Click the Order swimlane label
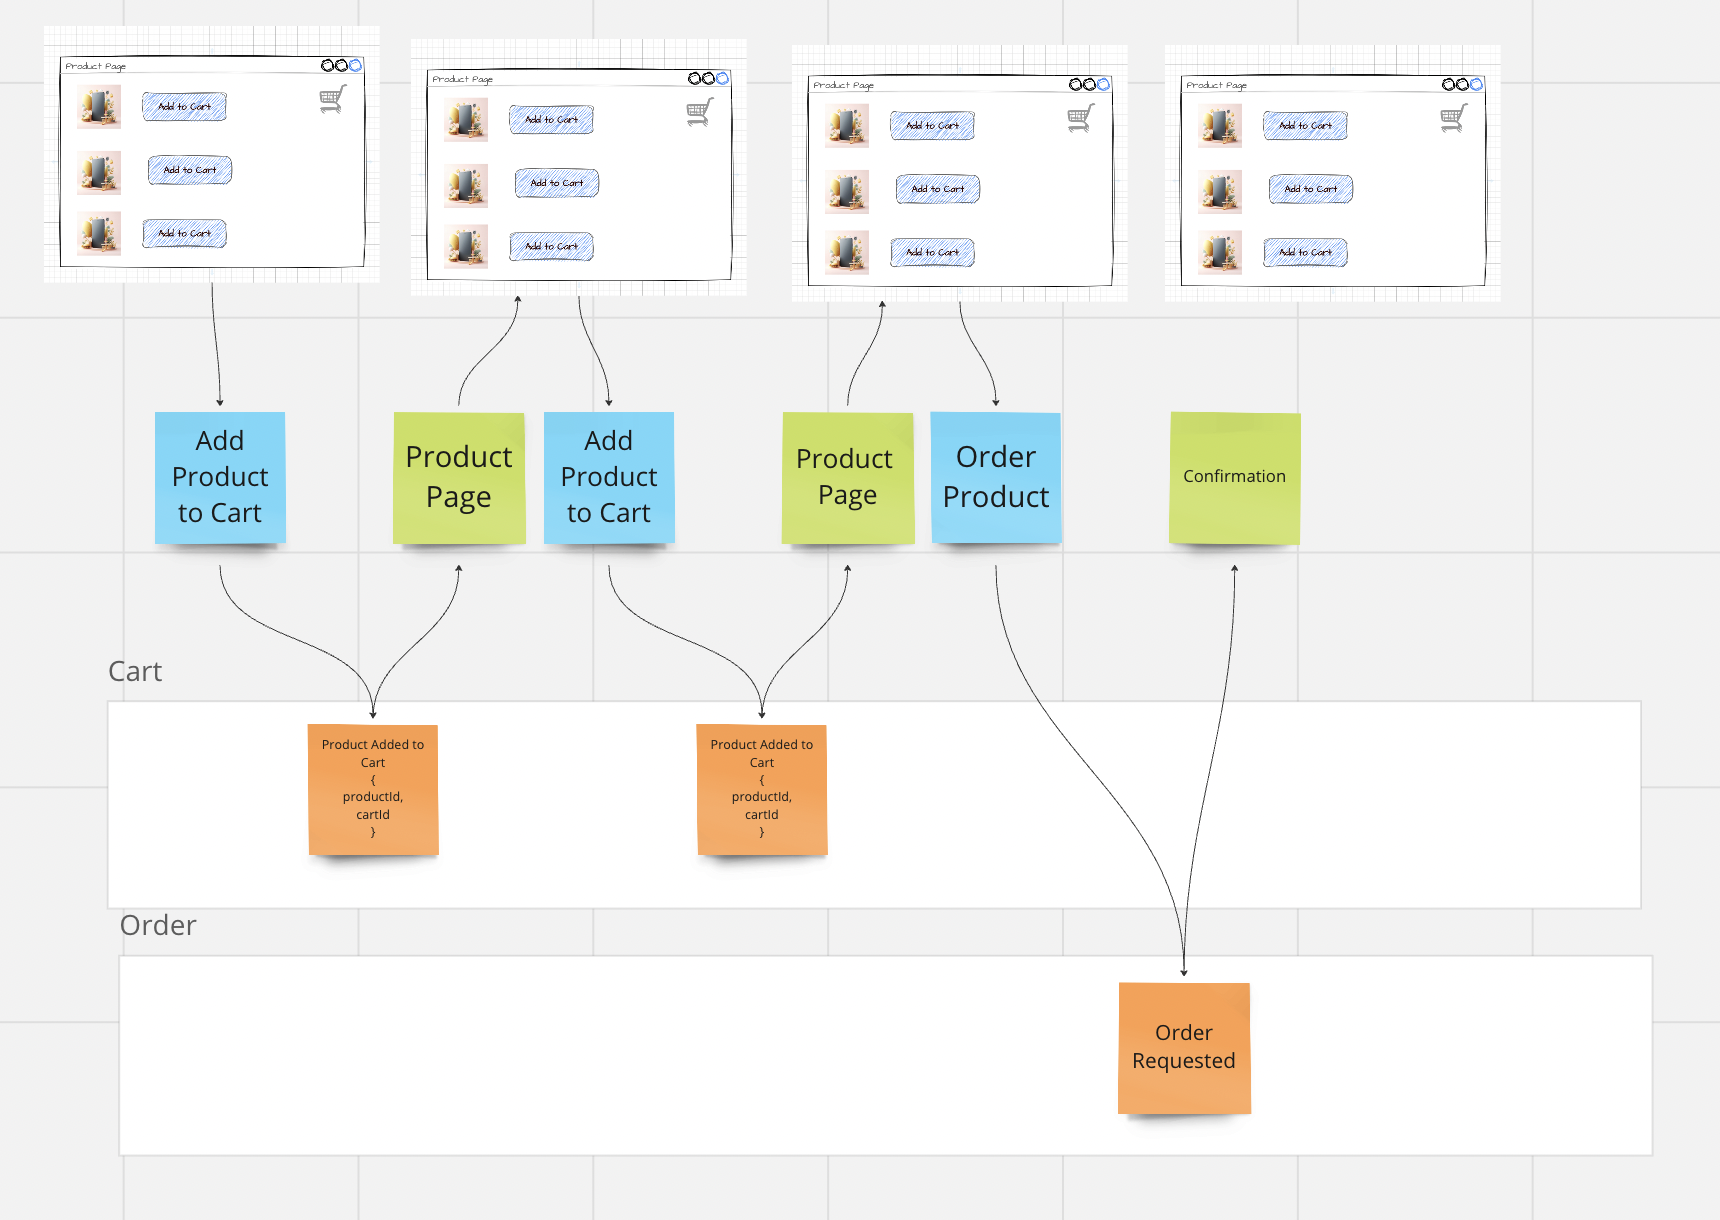 [x=158, y=925]
